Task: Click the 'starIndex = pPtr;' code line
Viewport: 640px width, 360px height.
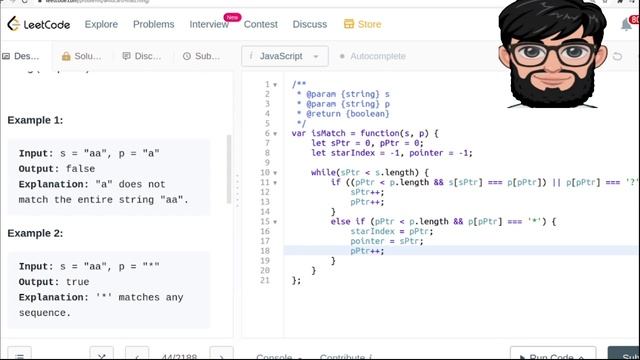Action: (x=391, y=231)
